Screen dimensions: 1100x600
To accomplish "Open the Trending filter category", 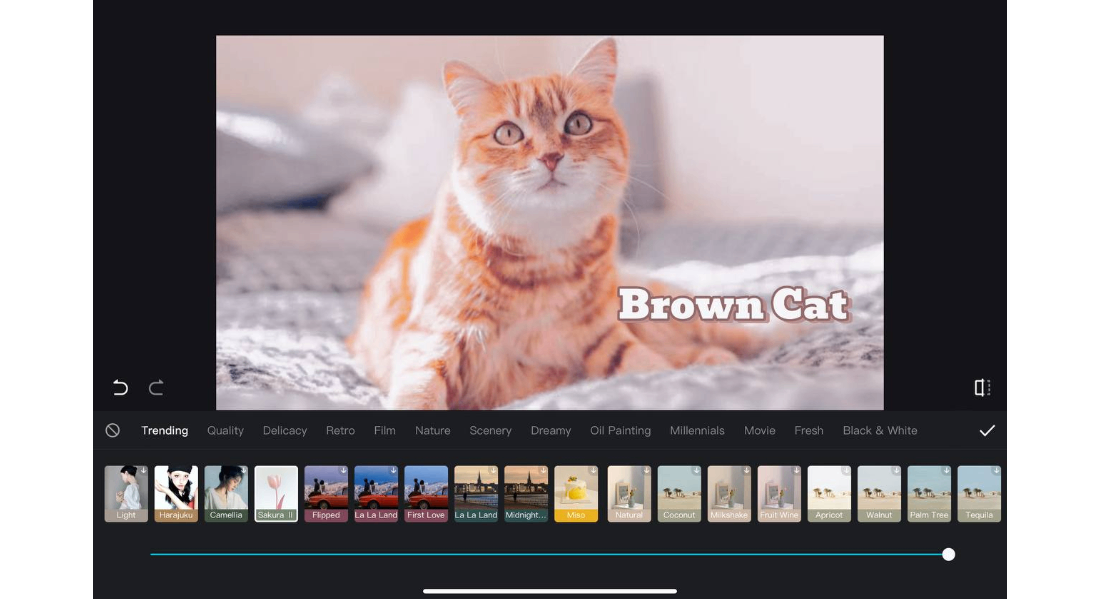I will pyautogui.click(x=165, y=430).
